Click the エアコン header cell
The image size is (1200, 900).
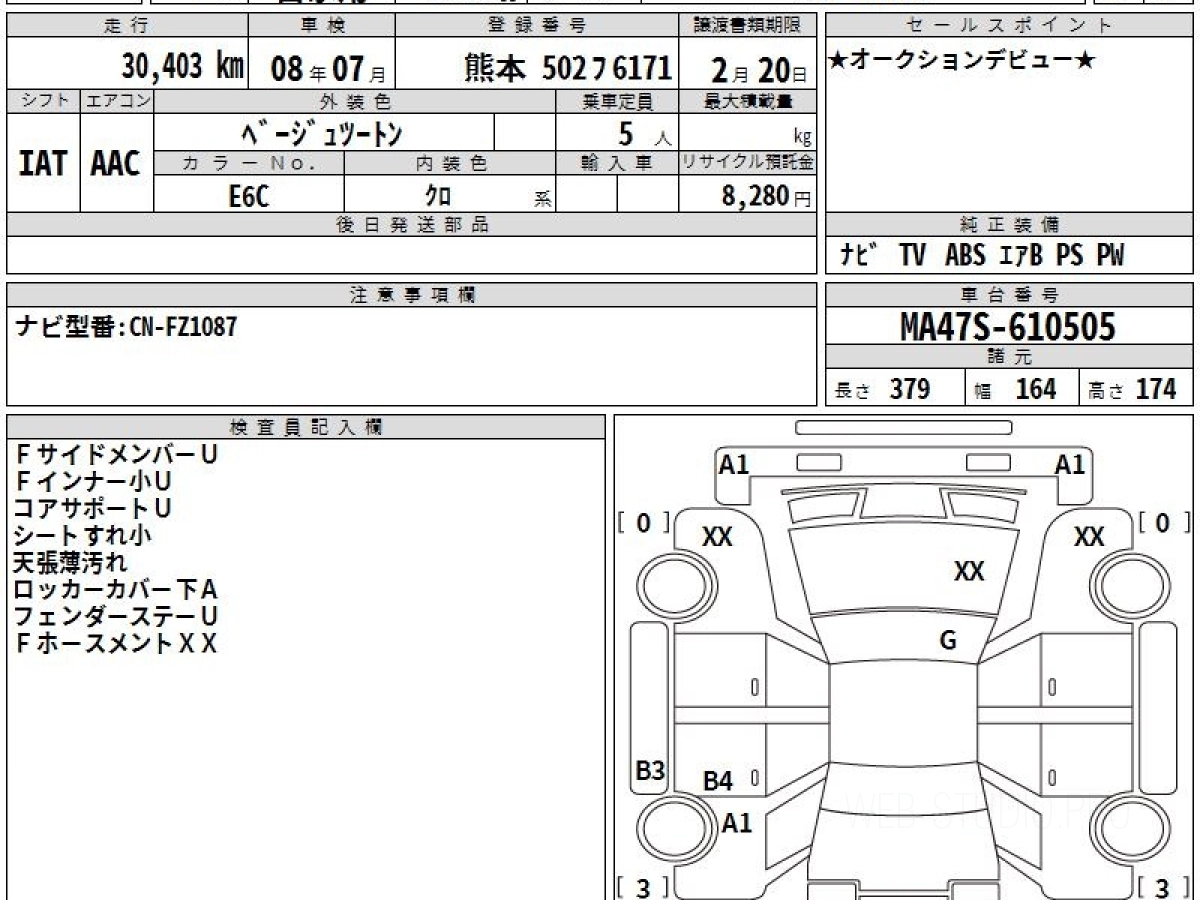point(117,101)
